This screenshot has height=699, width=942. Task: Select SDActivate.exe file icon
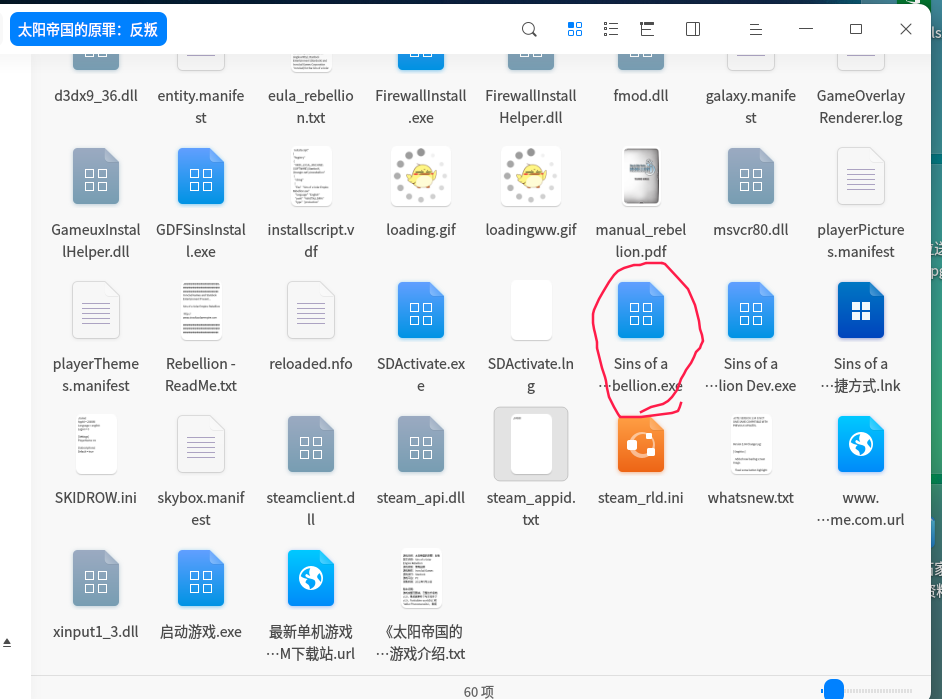coord(421,310)
